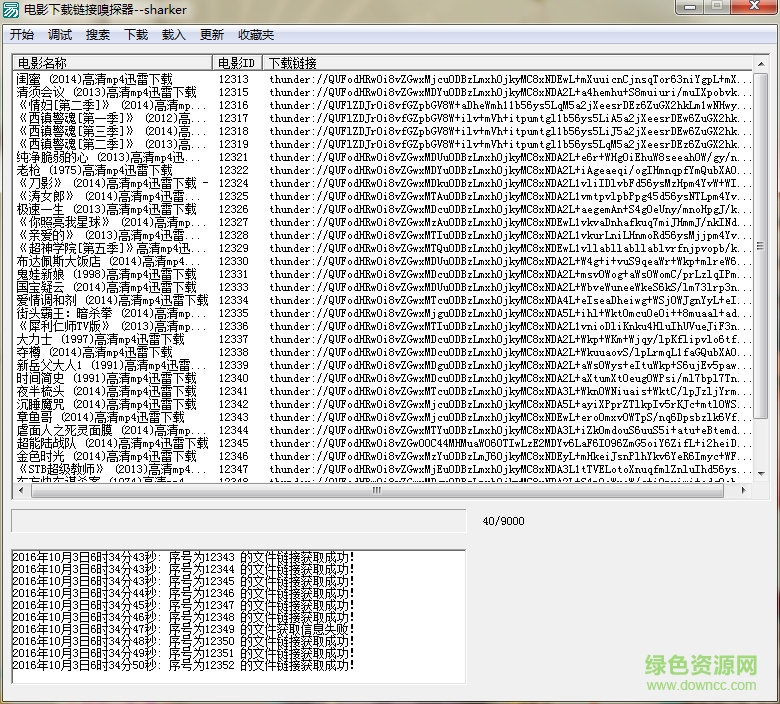Select the row with movie ID 12319
The height and width of the screenshot is (704, 780).
click(383, 144)
